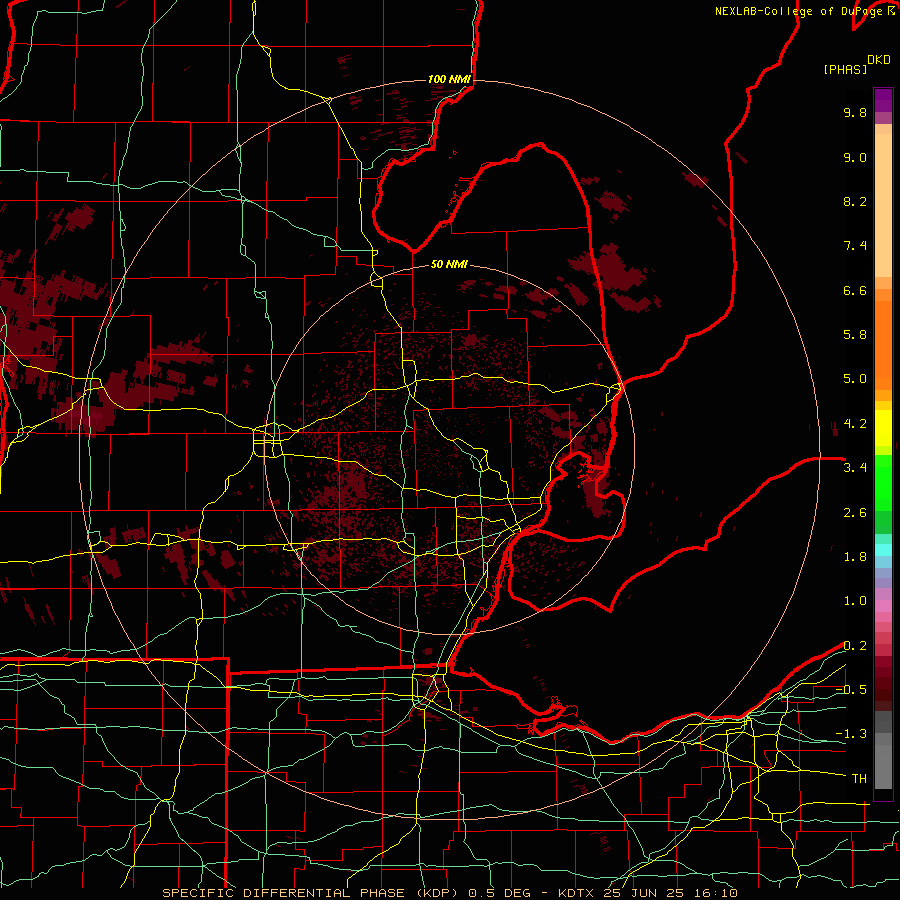Click the 100 NMI range ring label

[449, 79]
